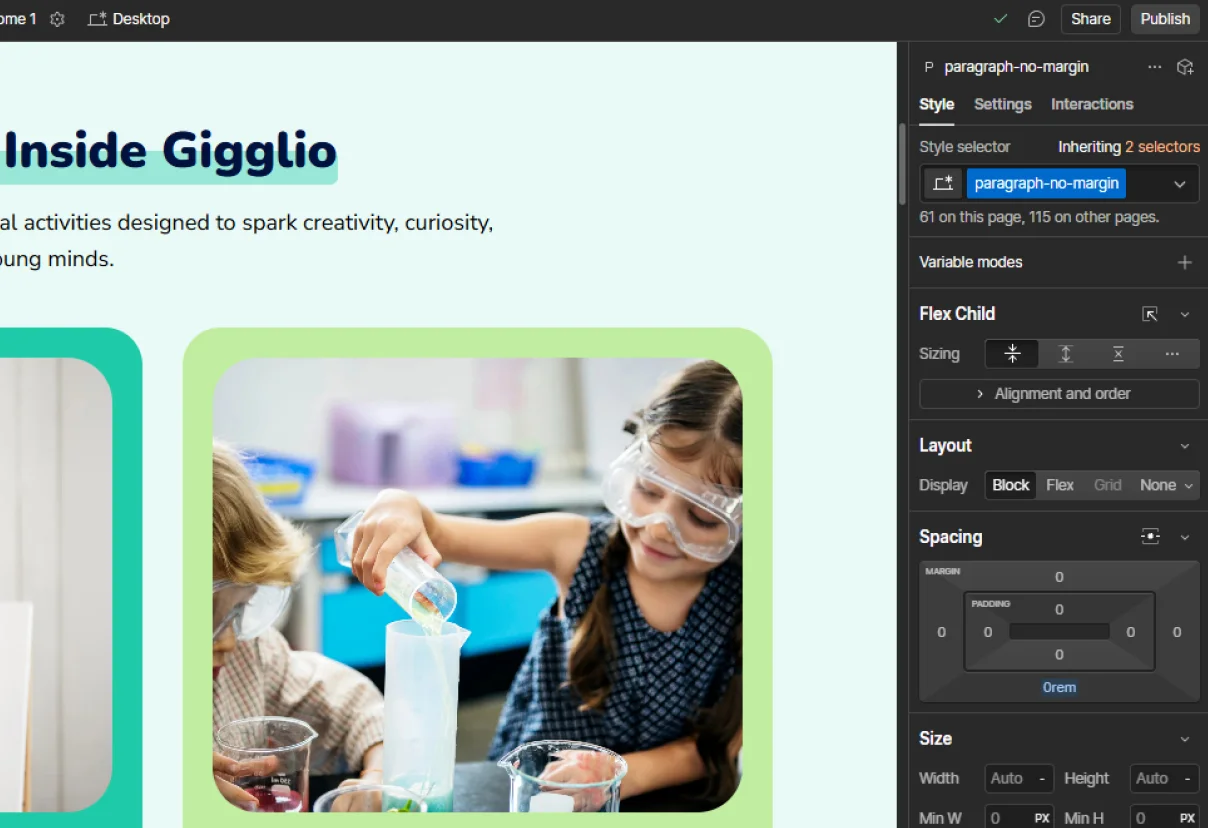Open page settings gear icon
Image resolution: width=1208 pixels, height=828 pixels.
57,19
